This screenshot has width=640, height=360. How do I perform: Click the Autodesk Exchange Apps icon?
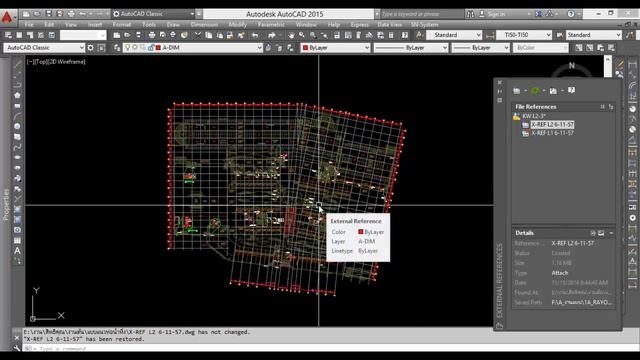click(x=538, y=14)
